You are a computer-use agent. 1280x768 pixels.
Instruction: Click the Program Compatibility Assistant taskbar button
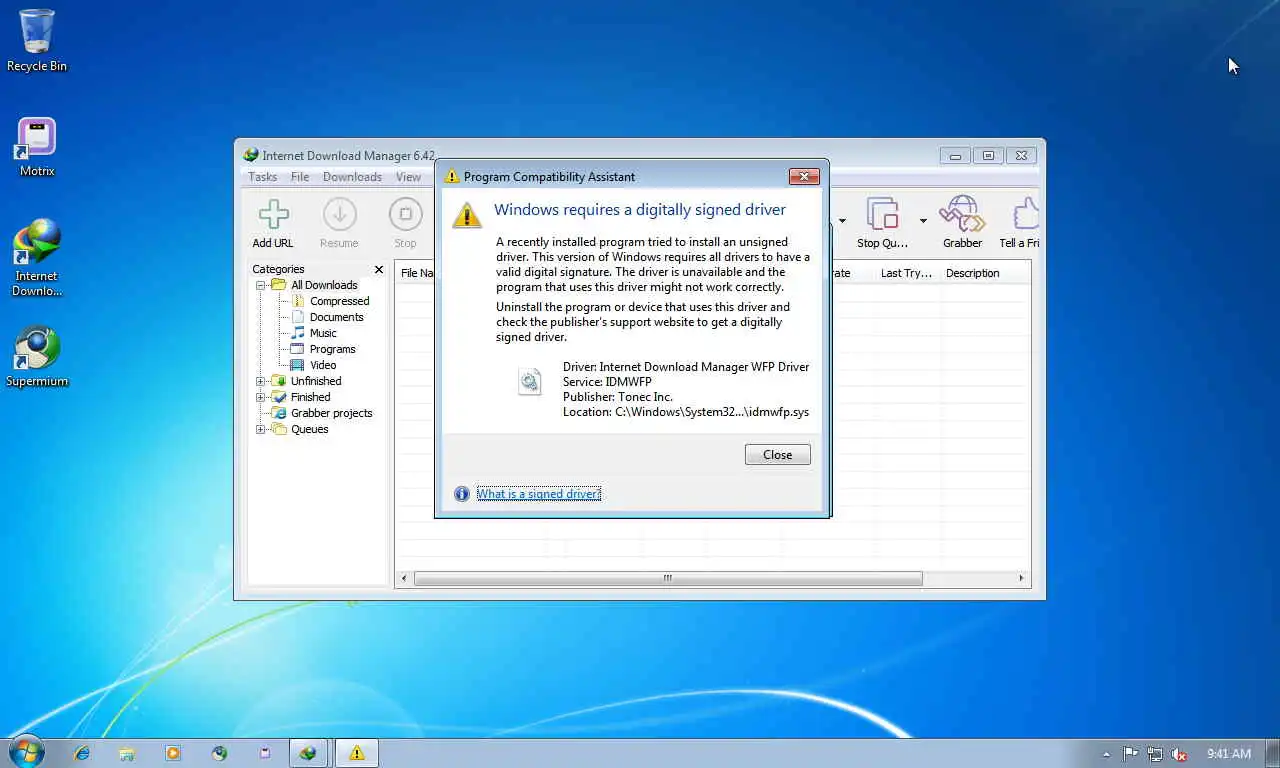click(357, 753)
